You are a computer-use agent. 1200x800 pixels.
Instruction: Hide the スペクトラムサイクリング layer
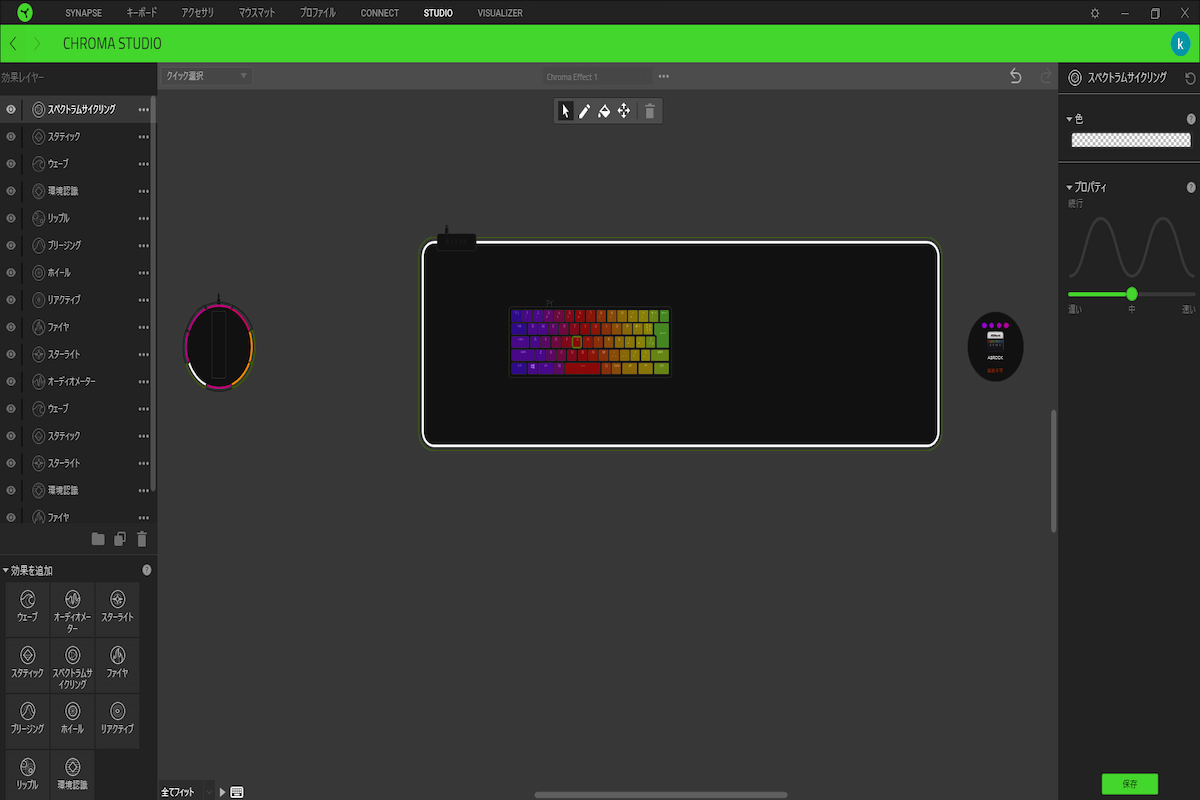tap(11, 109)
